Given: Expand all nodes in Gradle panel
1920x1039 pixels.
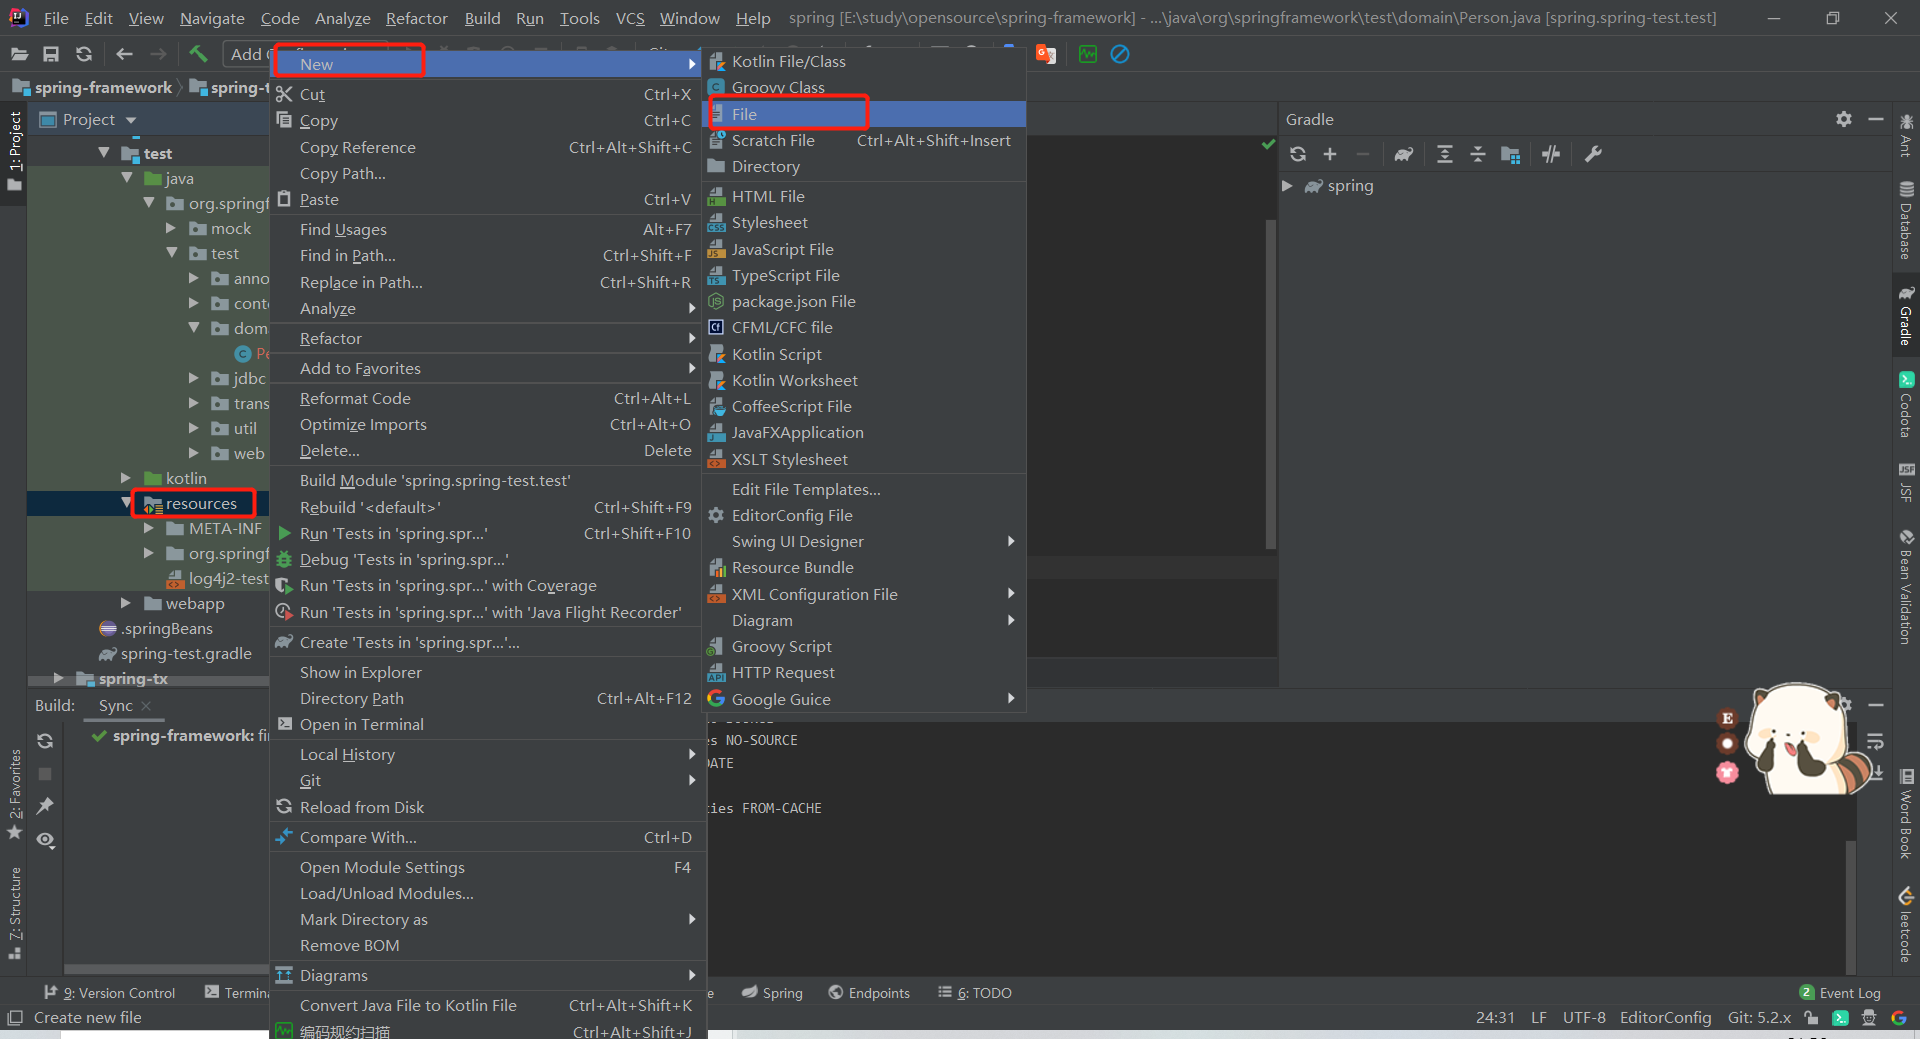Looking at the screenshot, I should point(1445,154).
